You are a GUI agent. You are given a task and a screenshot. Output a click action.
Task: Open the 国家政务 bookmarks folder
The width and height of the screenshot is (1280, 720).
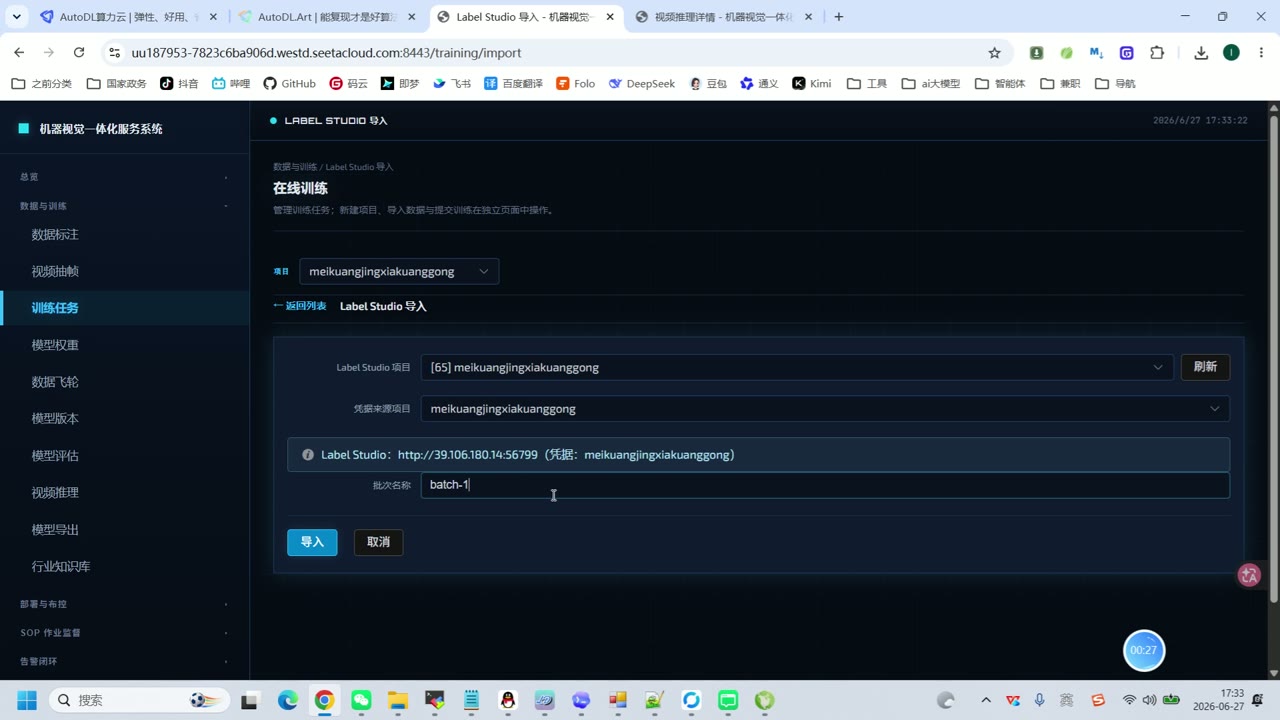(x=116, y=83)
